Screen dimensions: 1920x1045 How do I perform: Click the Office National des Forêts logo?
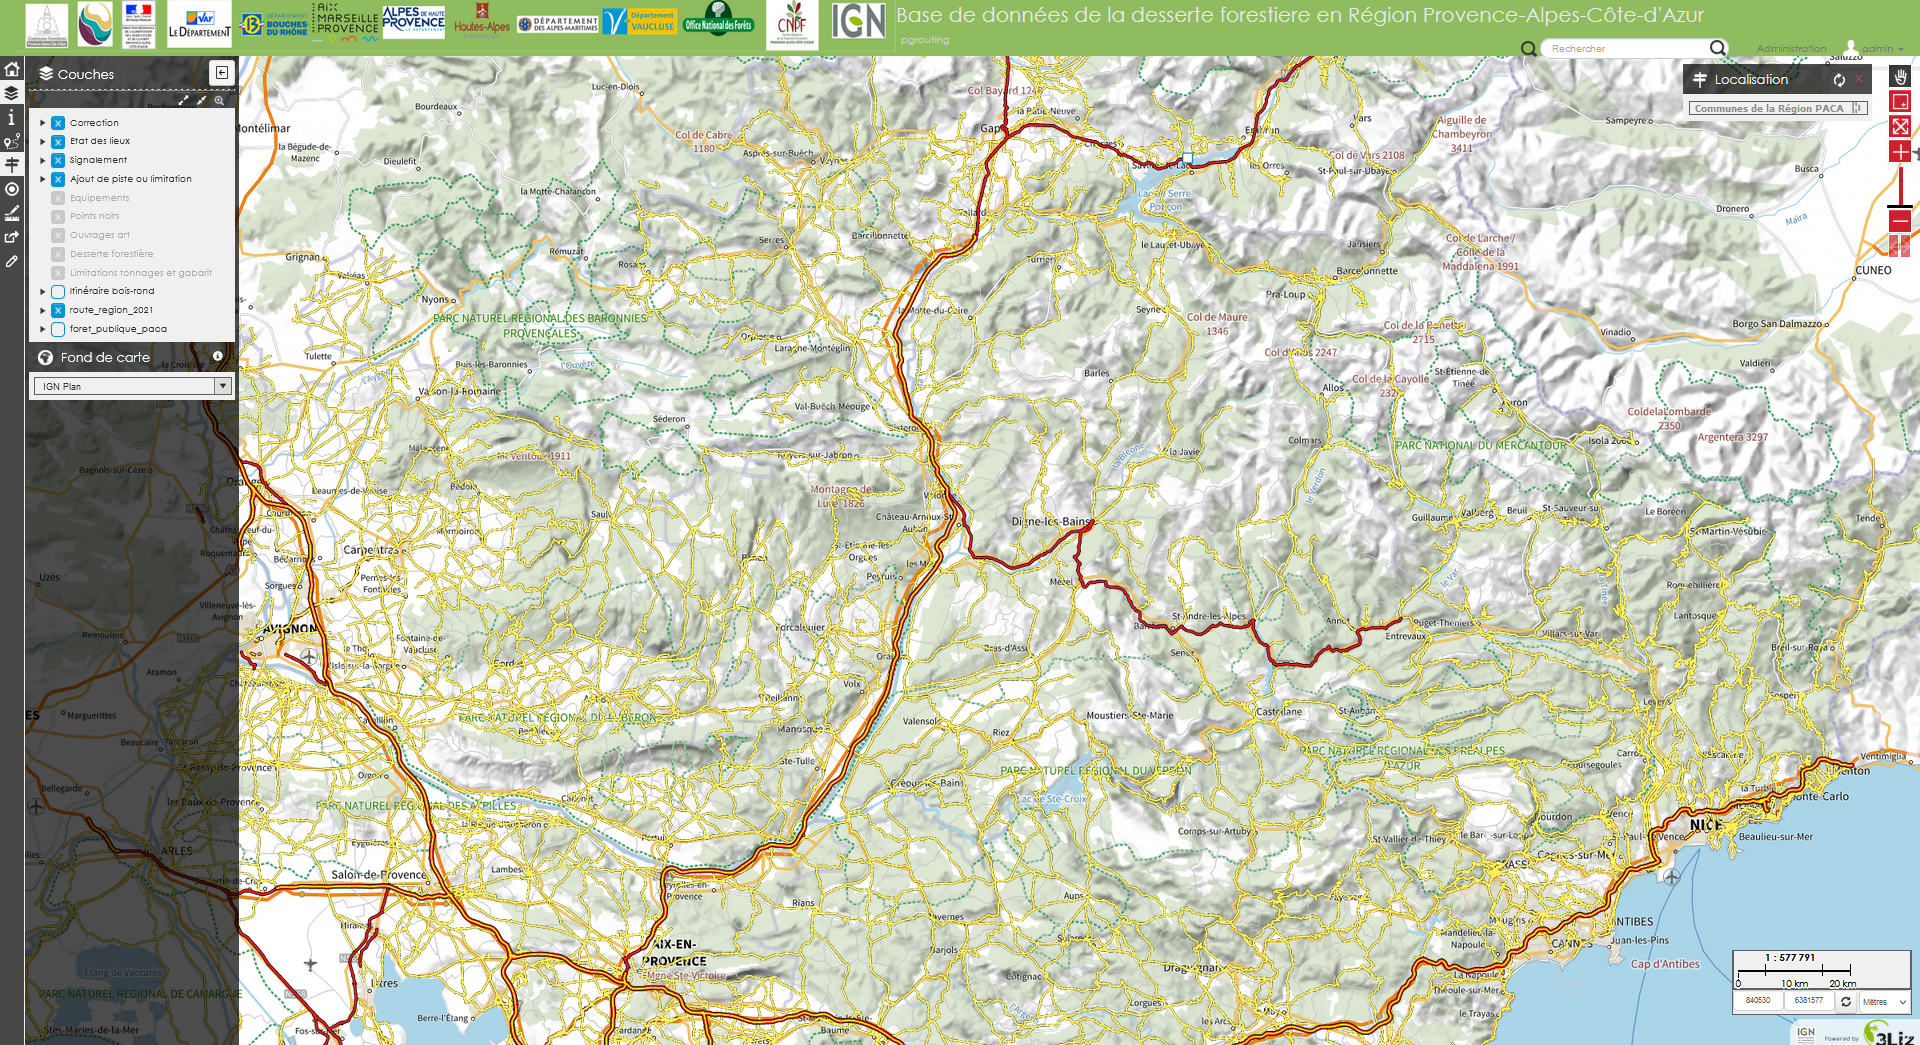pyautogui.click(x=718, y=19)
